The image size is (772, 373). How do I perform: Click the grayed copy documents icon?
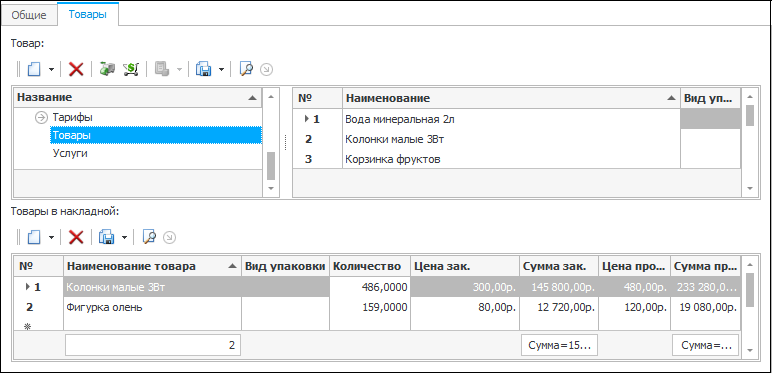[161, 69]
